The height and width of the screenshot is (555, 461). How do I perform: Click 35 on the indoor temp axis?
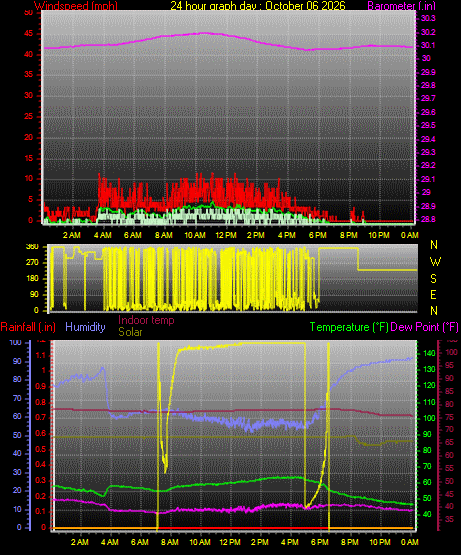click(x=449, y=519)
